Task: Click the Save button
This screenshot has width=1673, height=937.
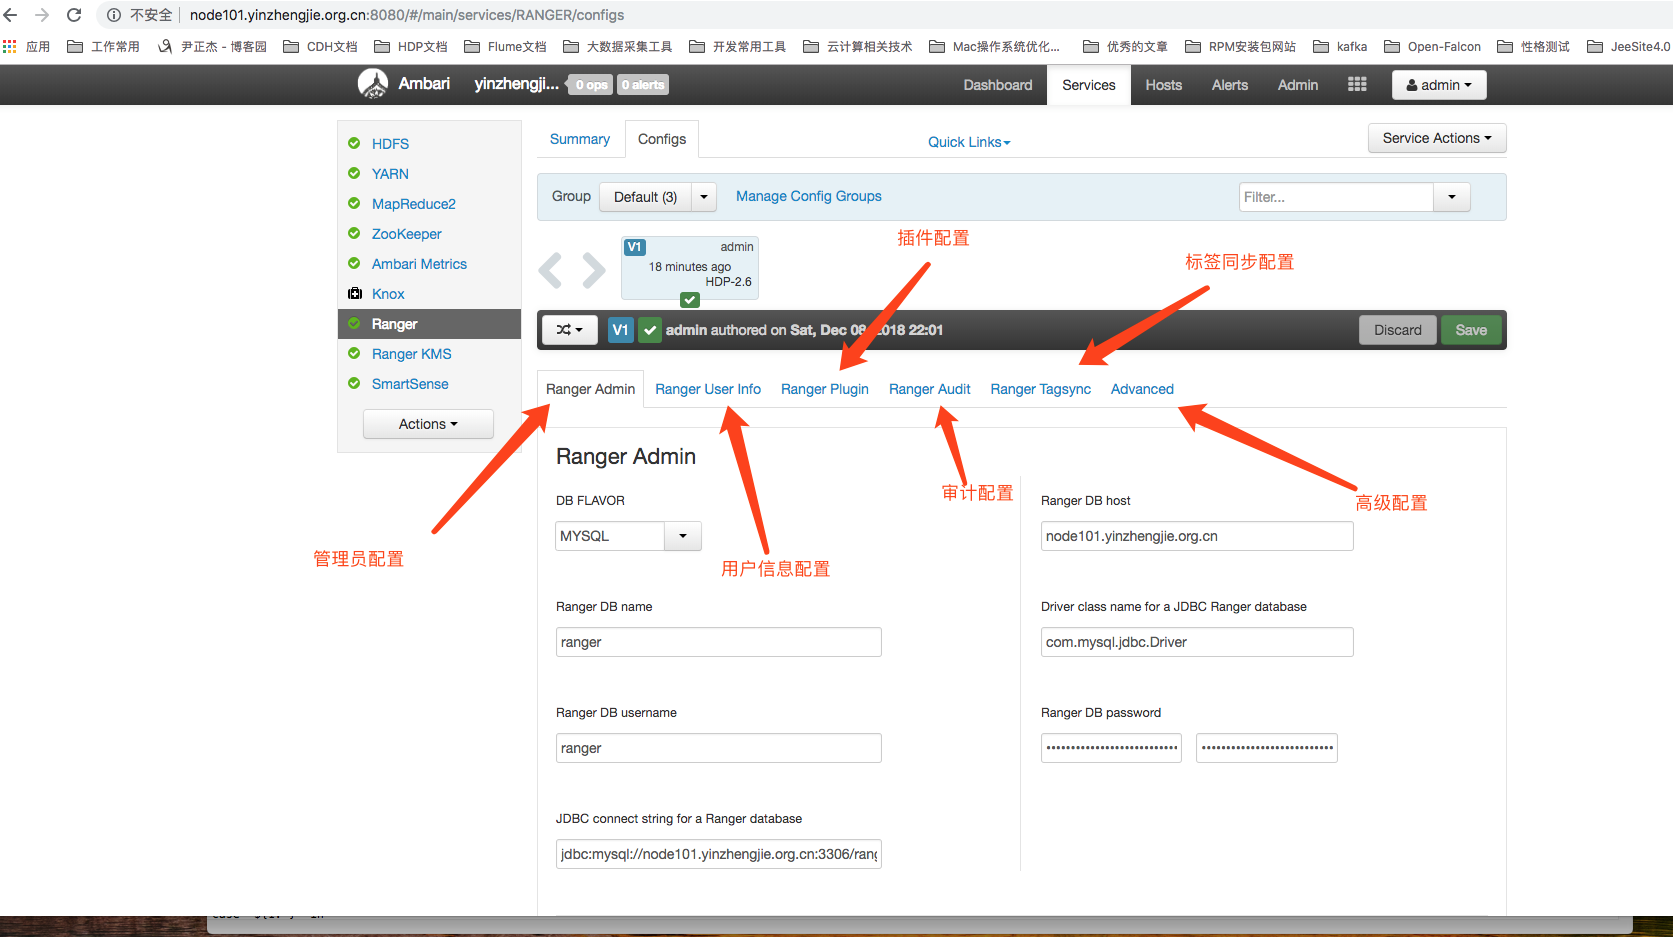Action: [x=1471, y=330]
